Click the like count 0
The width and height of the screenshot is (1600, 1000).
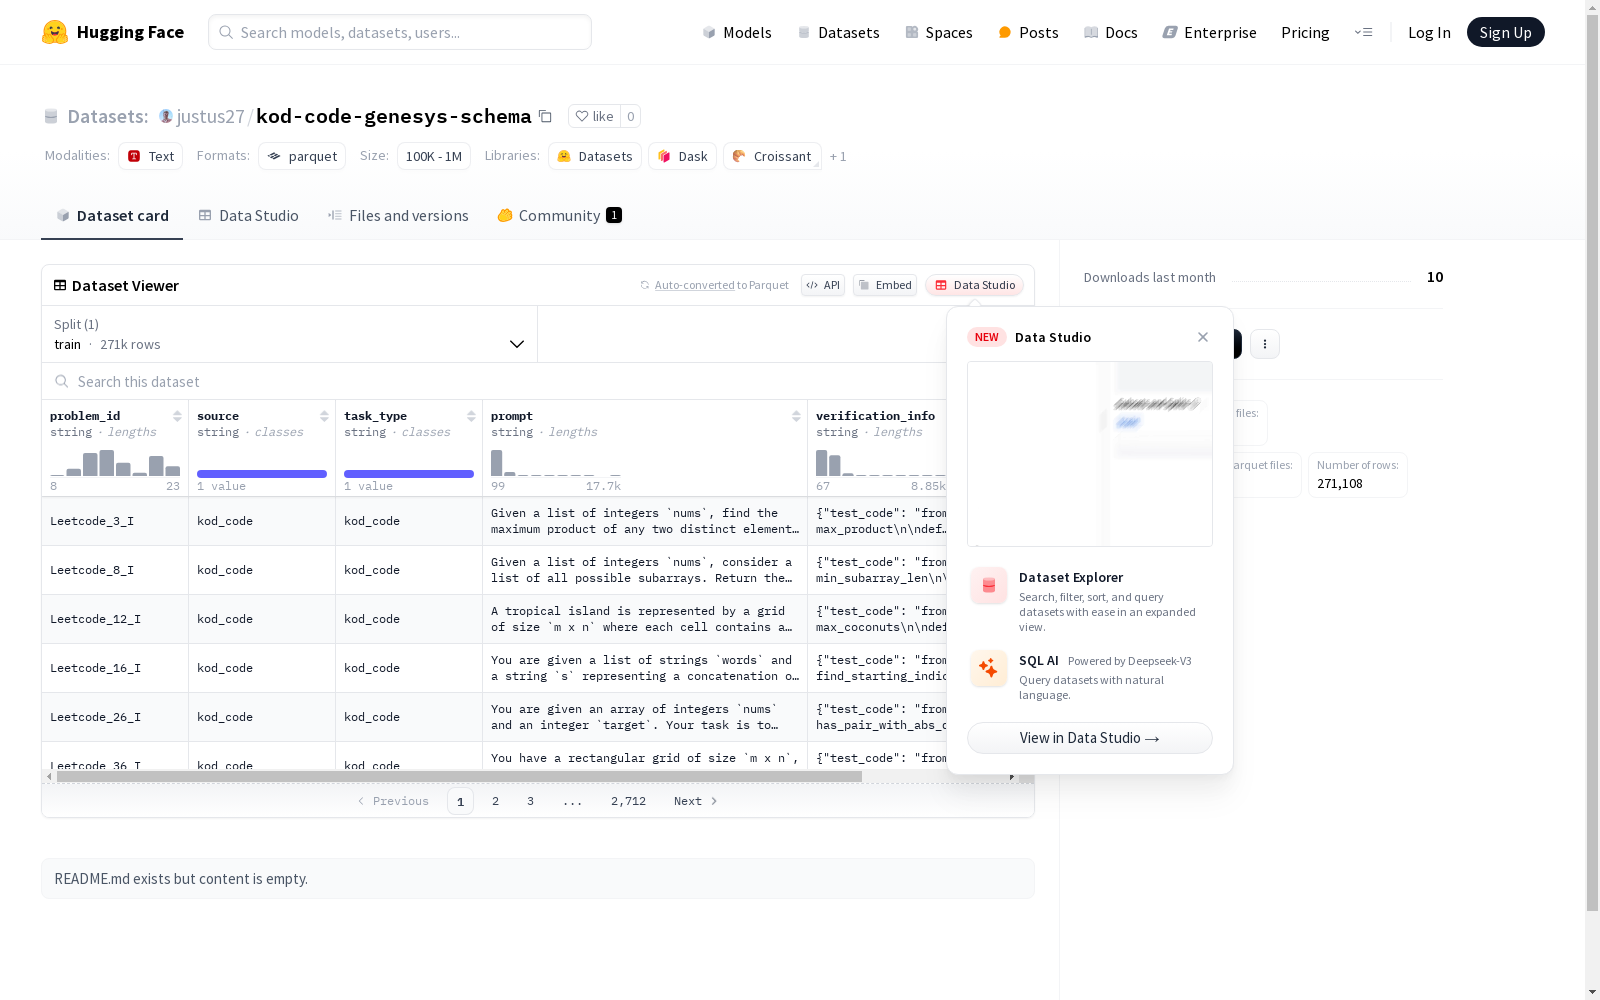(631, 116)
